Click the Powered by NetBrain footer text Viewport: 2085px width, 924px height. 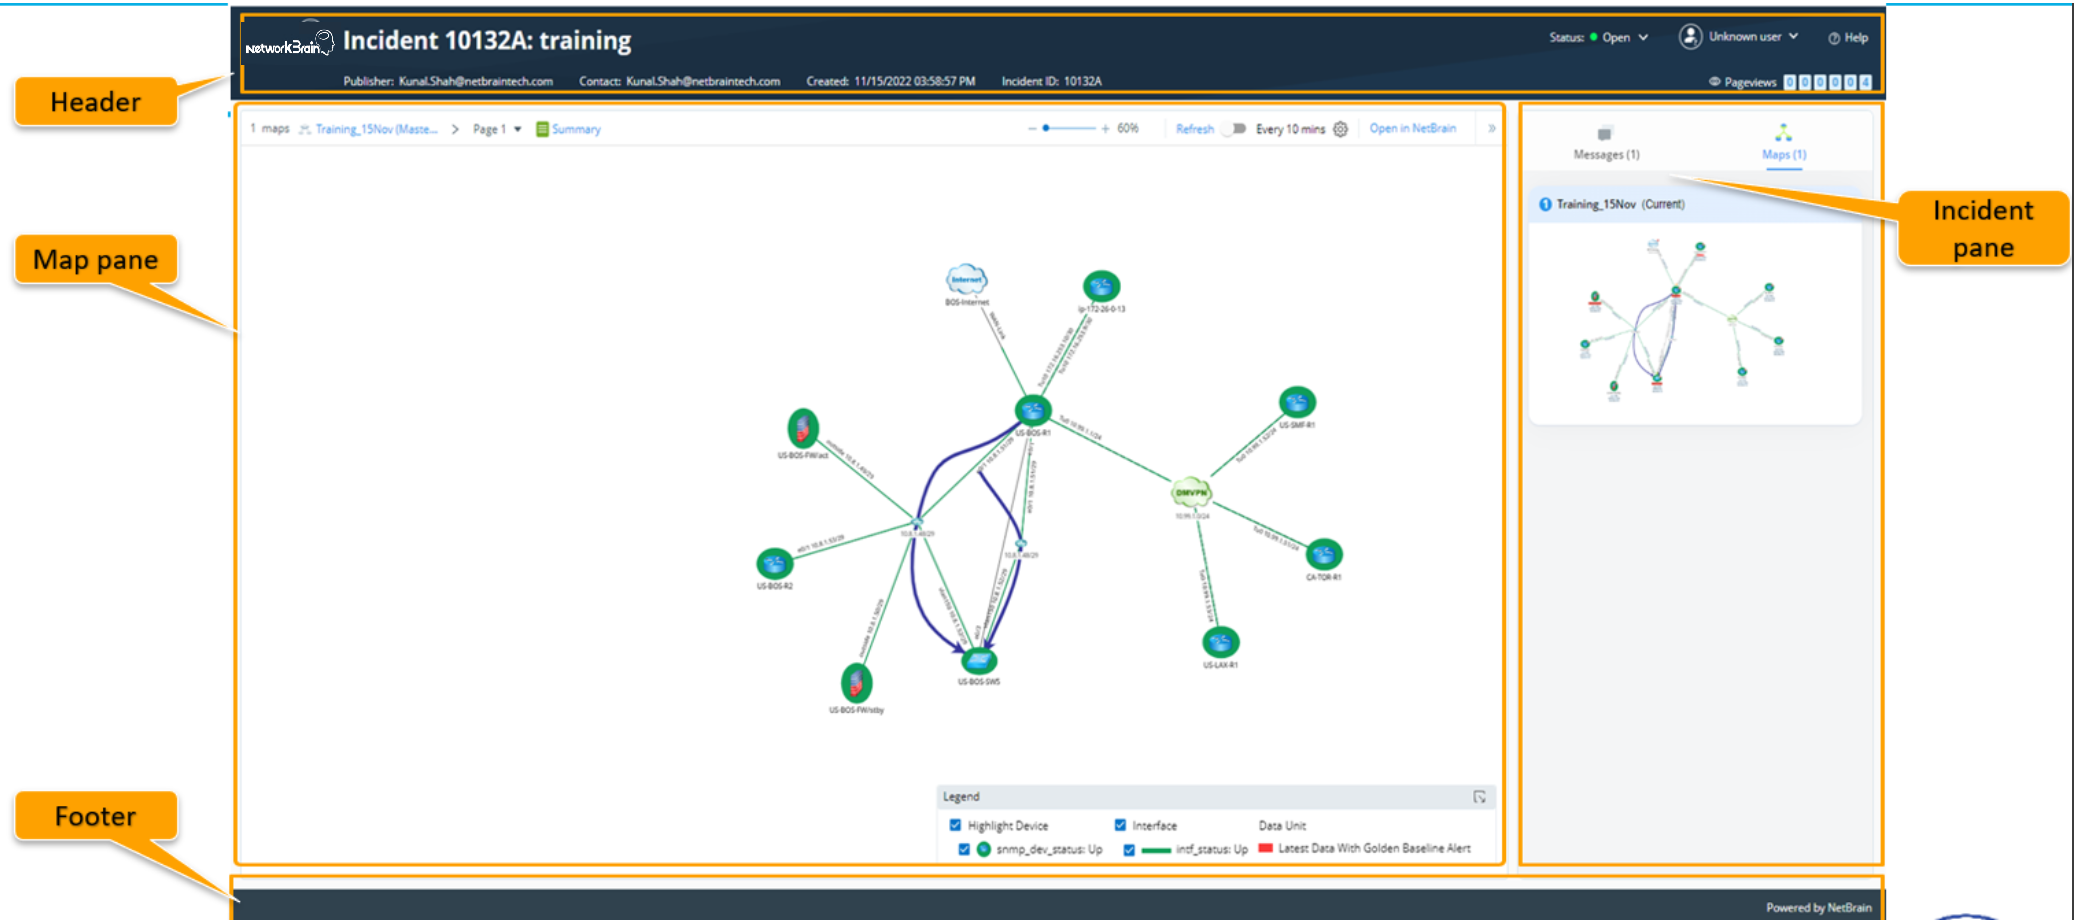click(1818, 908)
